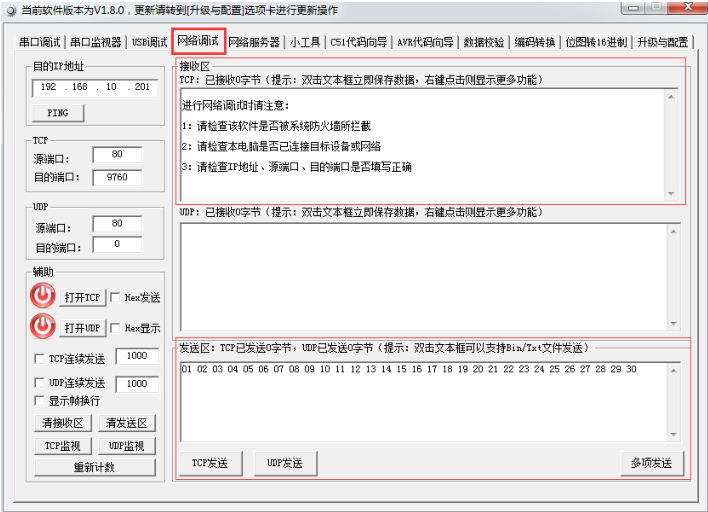Click the TCP receive box scroll-down arrow
708x512 pixels.
click(671, 194)
